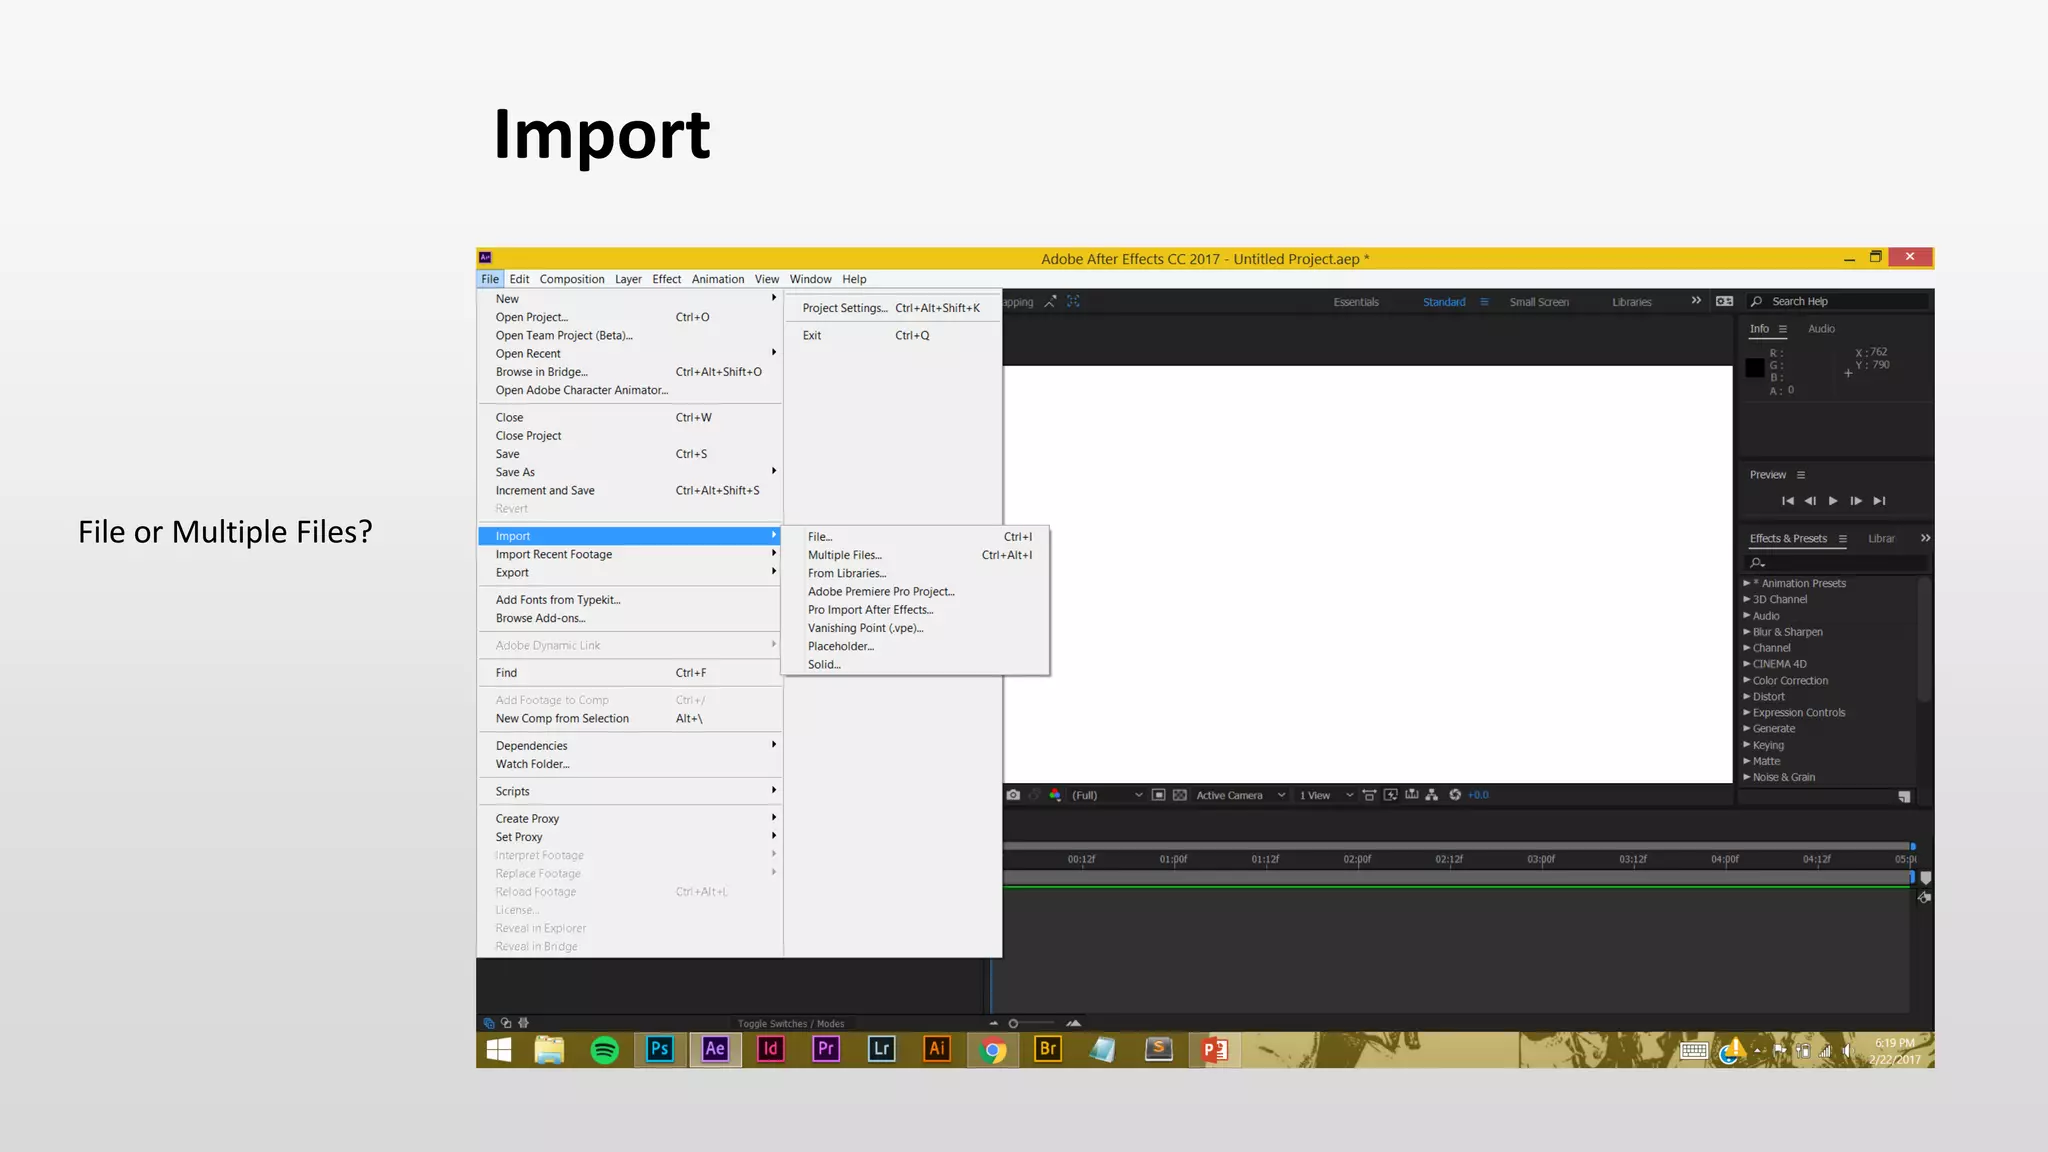Toggle Region of Interest icon in viewer
This screenshot has height=1152, width=2048.
point(1158,795)
